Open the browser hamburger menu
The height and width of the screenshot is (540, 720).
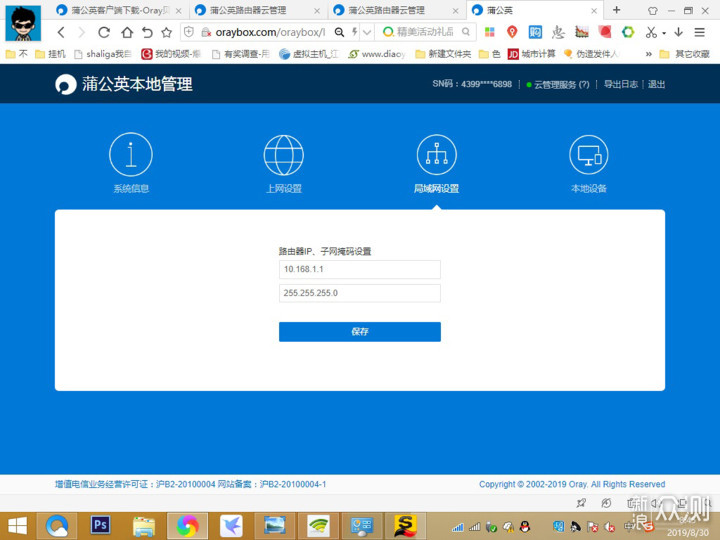699,32
